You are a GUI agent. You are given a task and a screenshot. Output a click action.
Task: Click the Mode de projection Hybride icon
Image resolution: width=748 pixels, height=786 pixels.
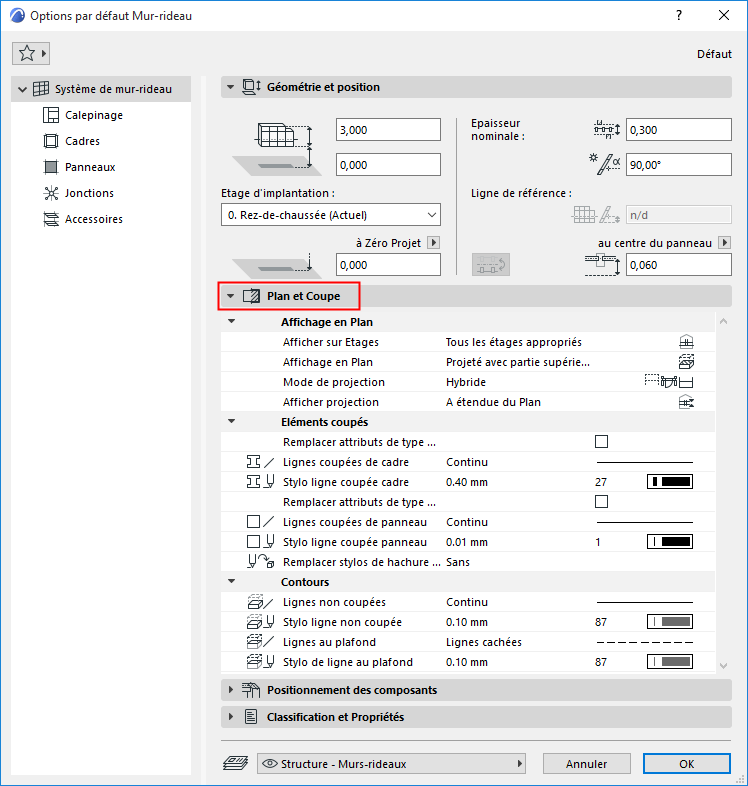pyautogui.click(x=669, y=381)
